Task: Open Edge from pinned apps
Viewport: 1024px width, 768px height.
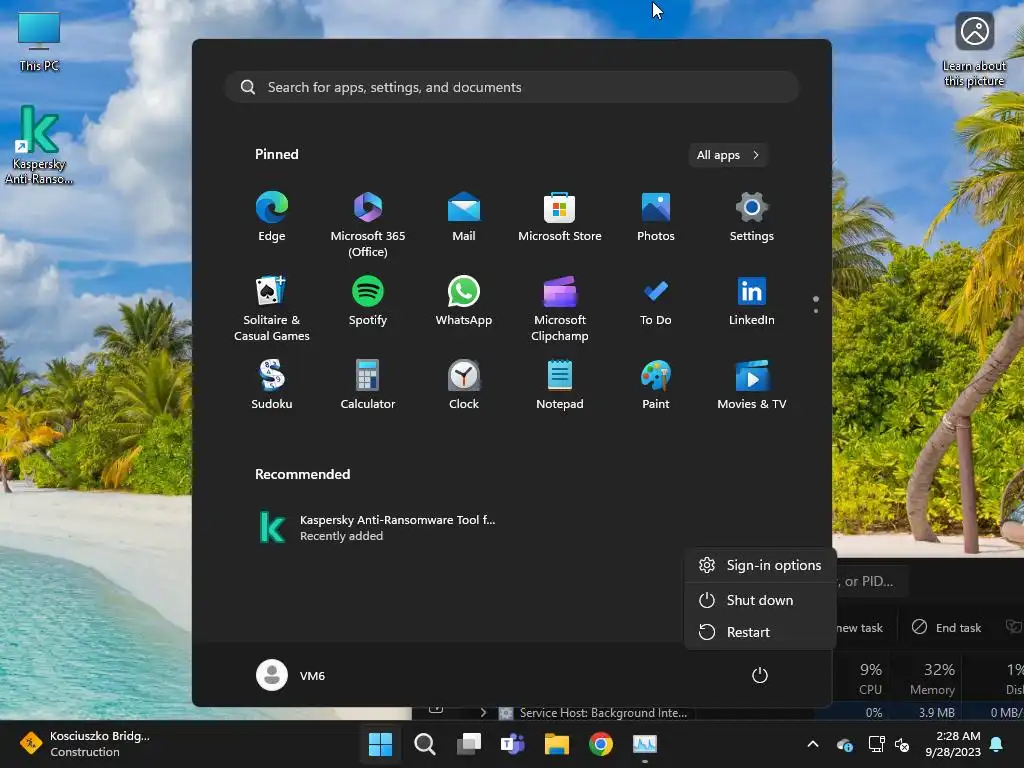Action: click(272, 217)
